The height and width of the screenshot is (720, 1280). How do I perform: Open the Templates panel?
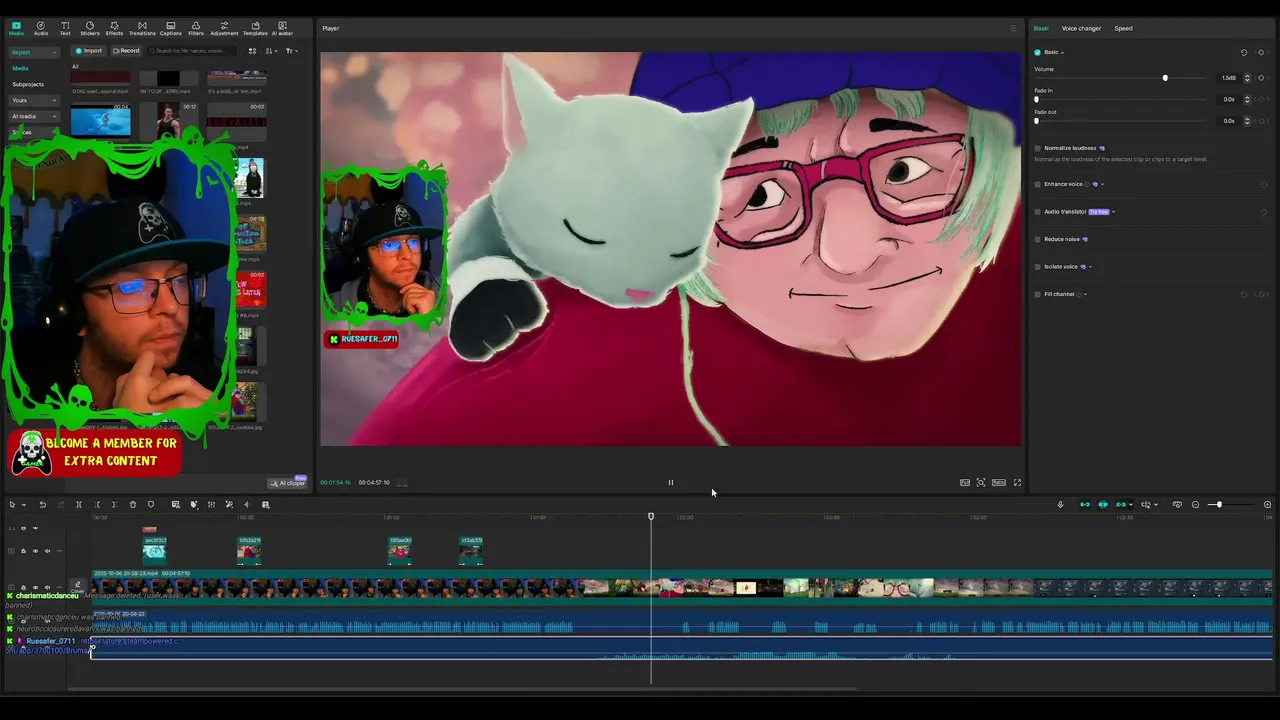tap(255, 27)
